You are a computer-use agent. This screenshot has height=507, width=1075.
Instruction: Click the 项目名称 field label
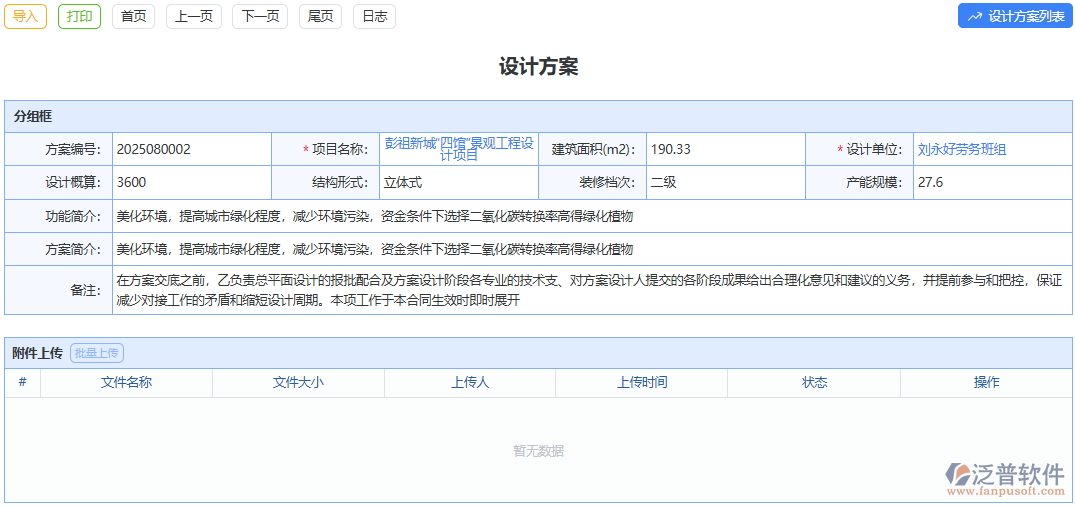[x=340, y=149]
